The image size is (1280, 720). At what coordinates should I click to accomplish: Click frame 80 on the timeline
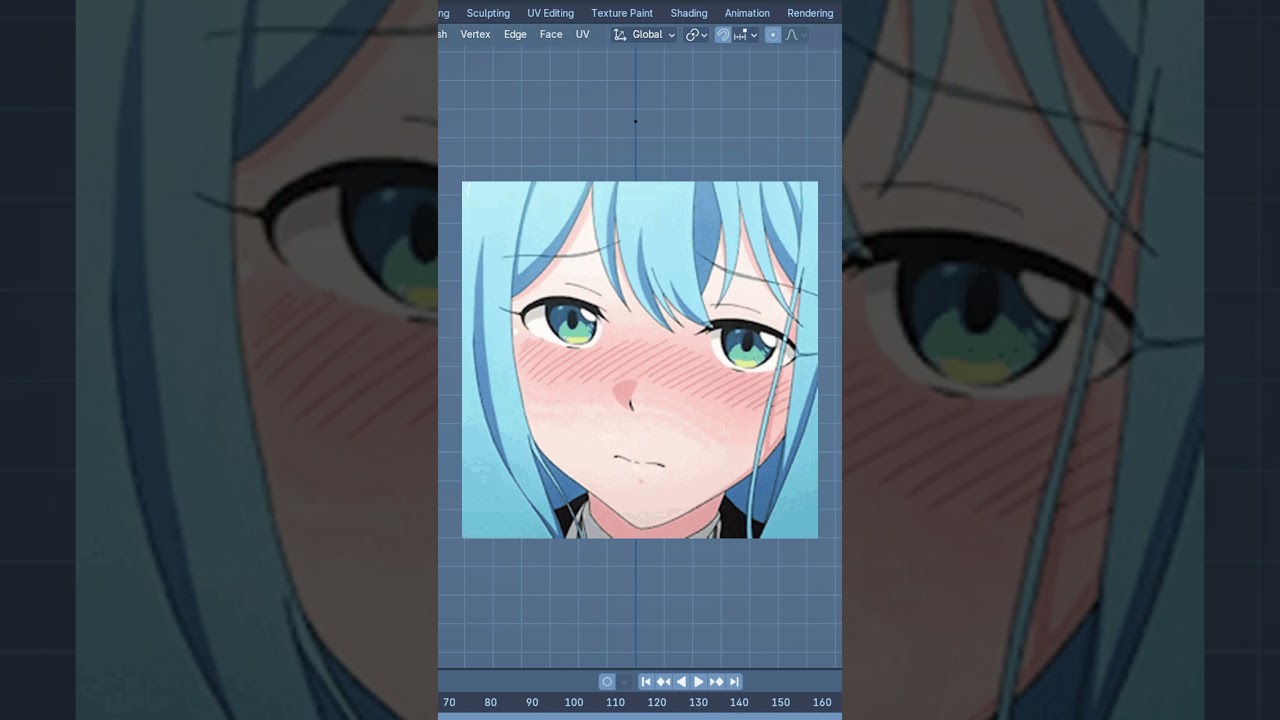click(490, 702)
